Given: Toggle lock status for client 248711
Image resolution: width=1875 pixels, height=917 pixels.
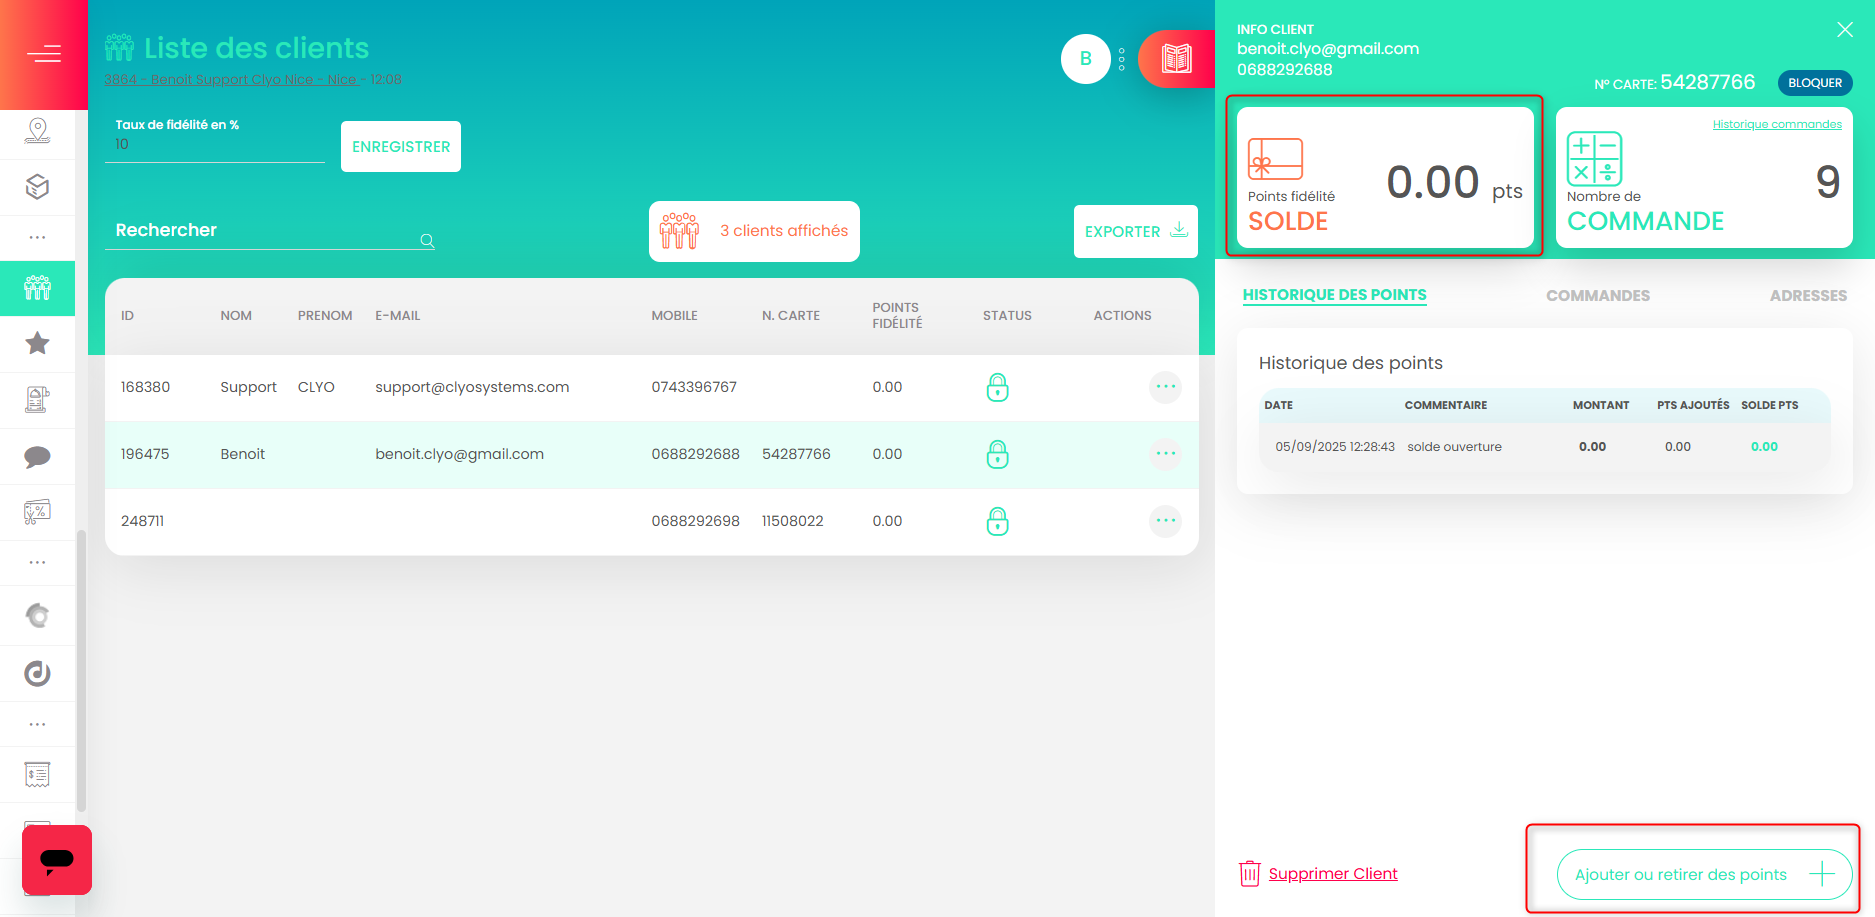Looking at the screenshot, I should point(997,521).
